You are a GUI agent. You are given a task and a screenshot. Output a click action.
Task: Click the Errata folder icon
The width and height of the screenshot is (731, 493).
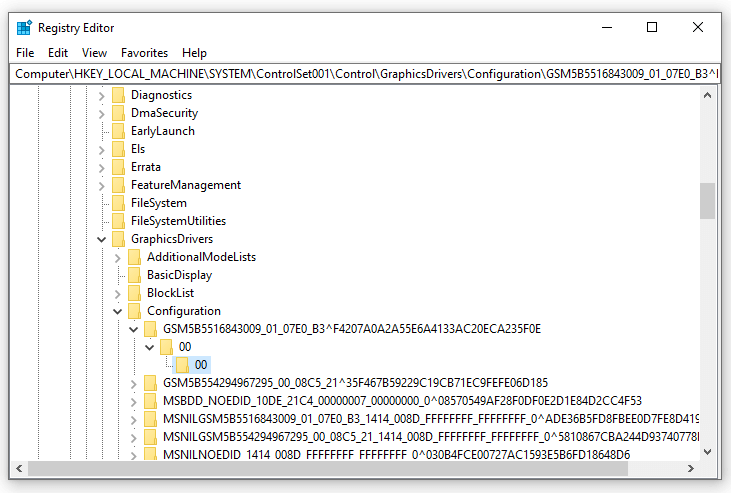click(x=119, y=167)
